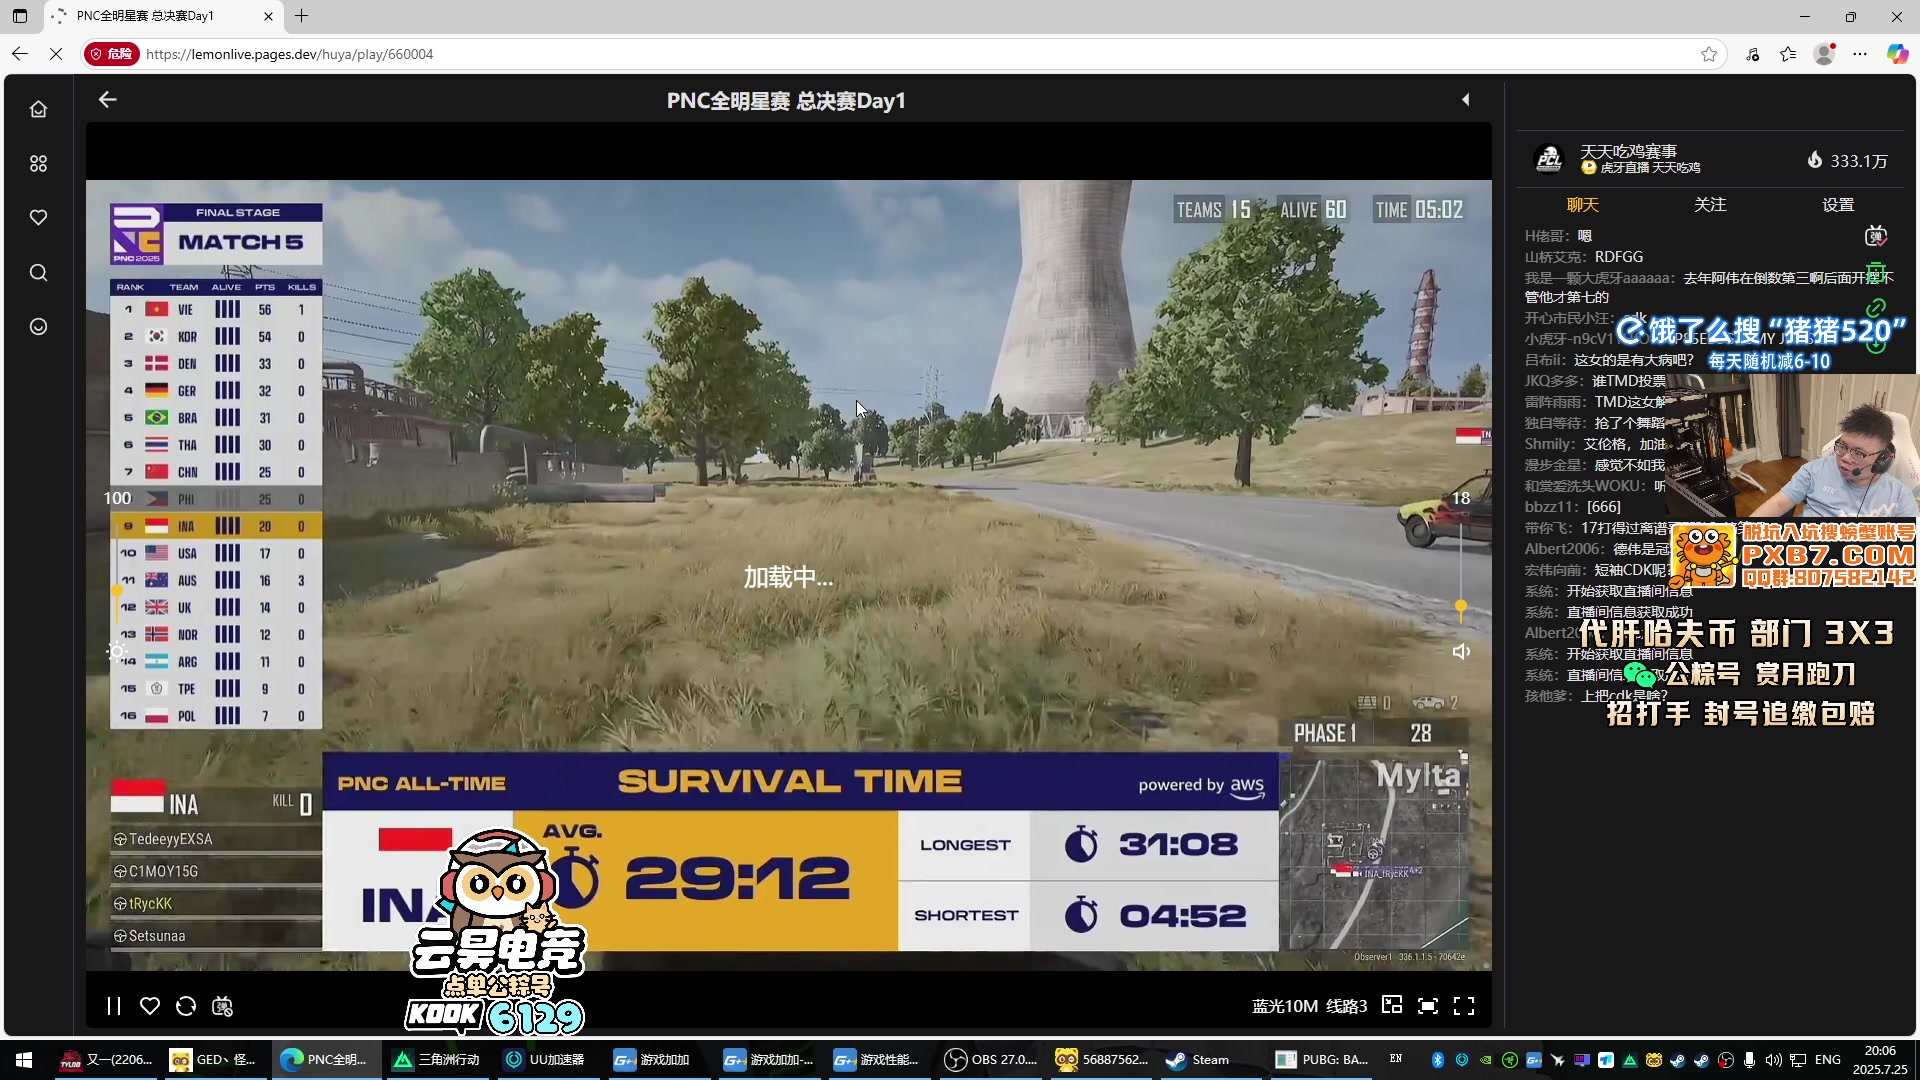1920x1080 pixels.
Task: Switch to the 关注 tab
Action: point(1710,205)
